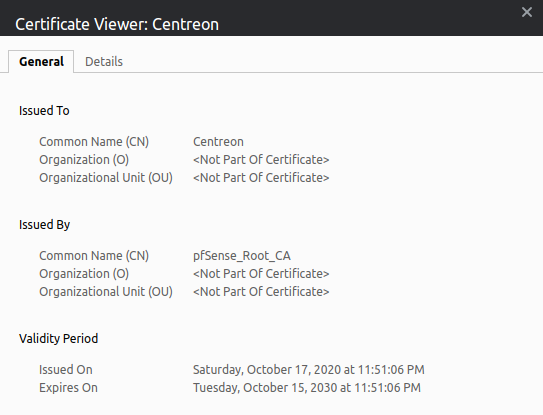Click the Issued On date value

point(309,370)
